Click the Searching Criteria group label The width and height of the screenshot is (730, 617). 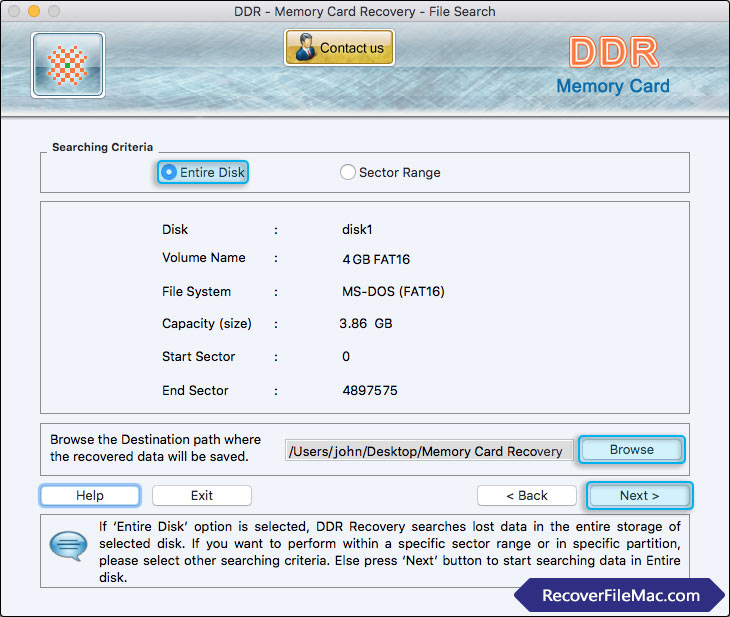tap(102, 147)
